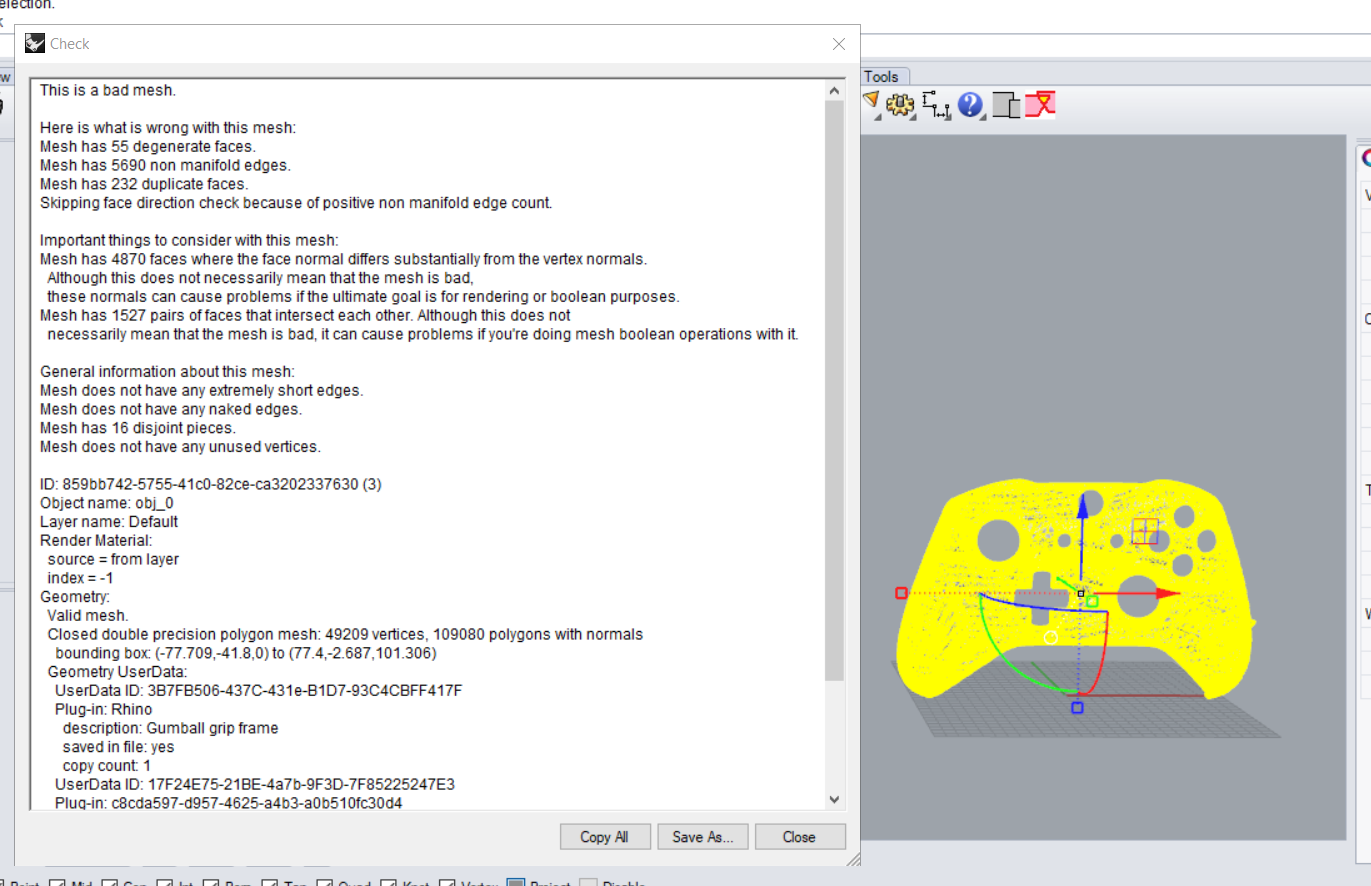Click the UserData ID line starting with 3B7FB506
Screen dimensions: 1371x886
pyautogui.click(x=258, y=691)
